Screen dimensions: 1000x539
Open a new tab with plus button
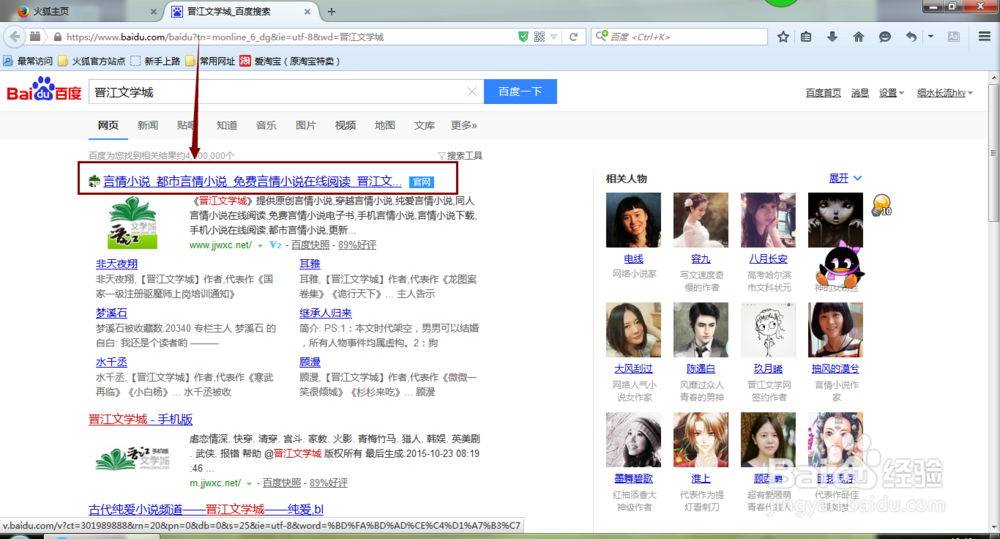(332, 11)
